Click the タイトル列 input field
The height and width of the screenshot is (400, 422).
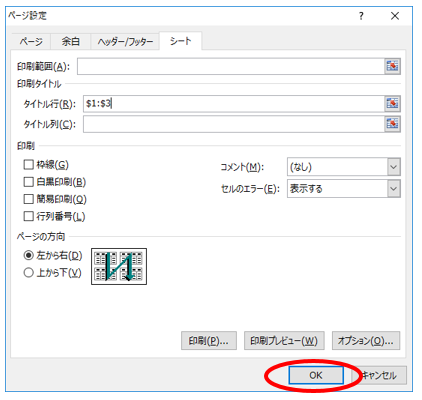234,124
